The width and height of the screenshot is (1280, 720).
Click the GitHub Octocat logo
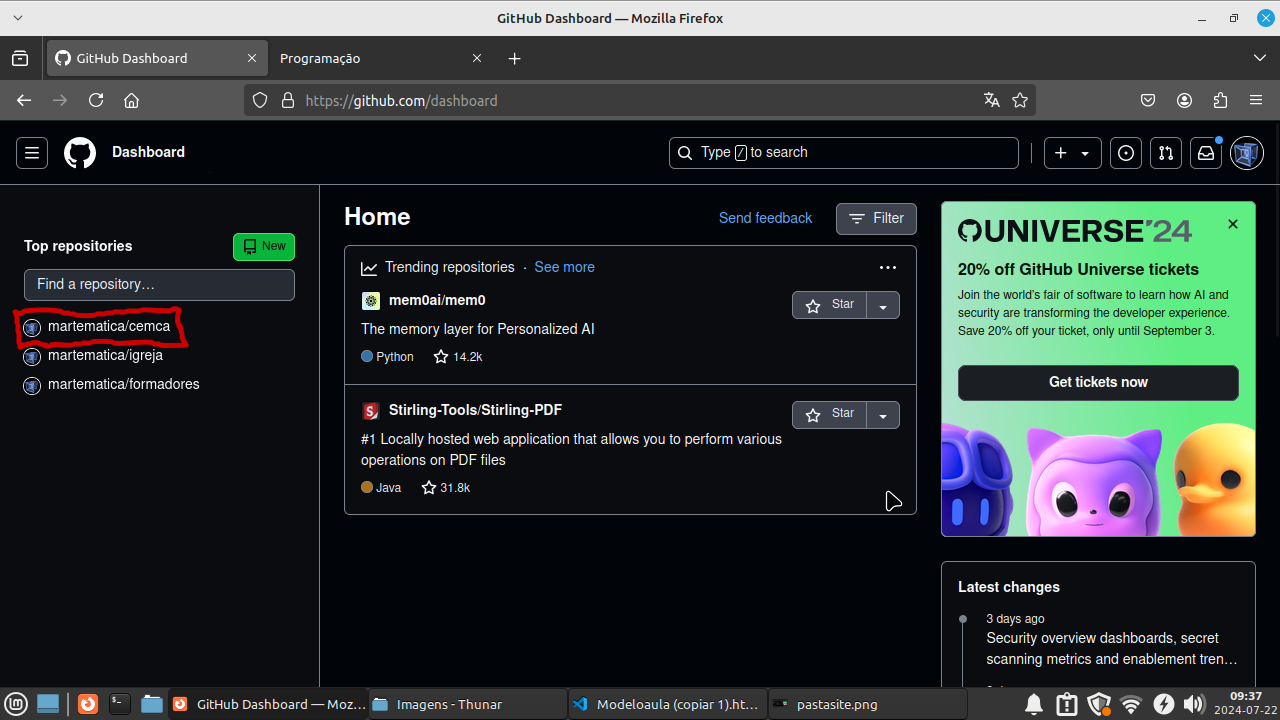click(x=80, y=153)
